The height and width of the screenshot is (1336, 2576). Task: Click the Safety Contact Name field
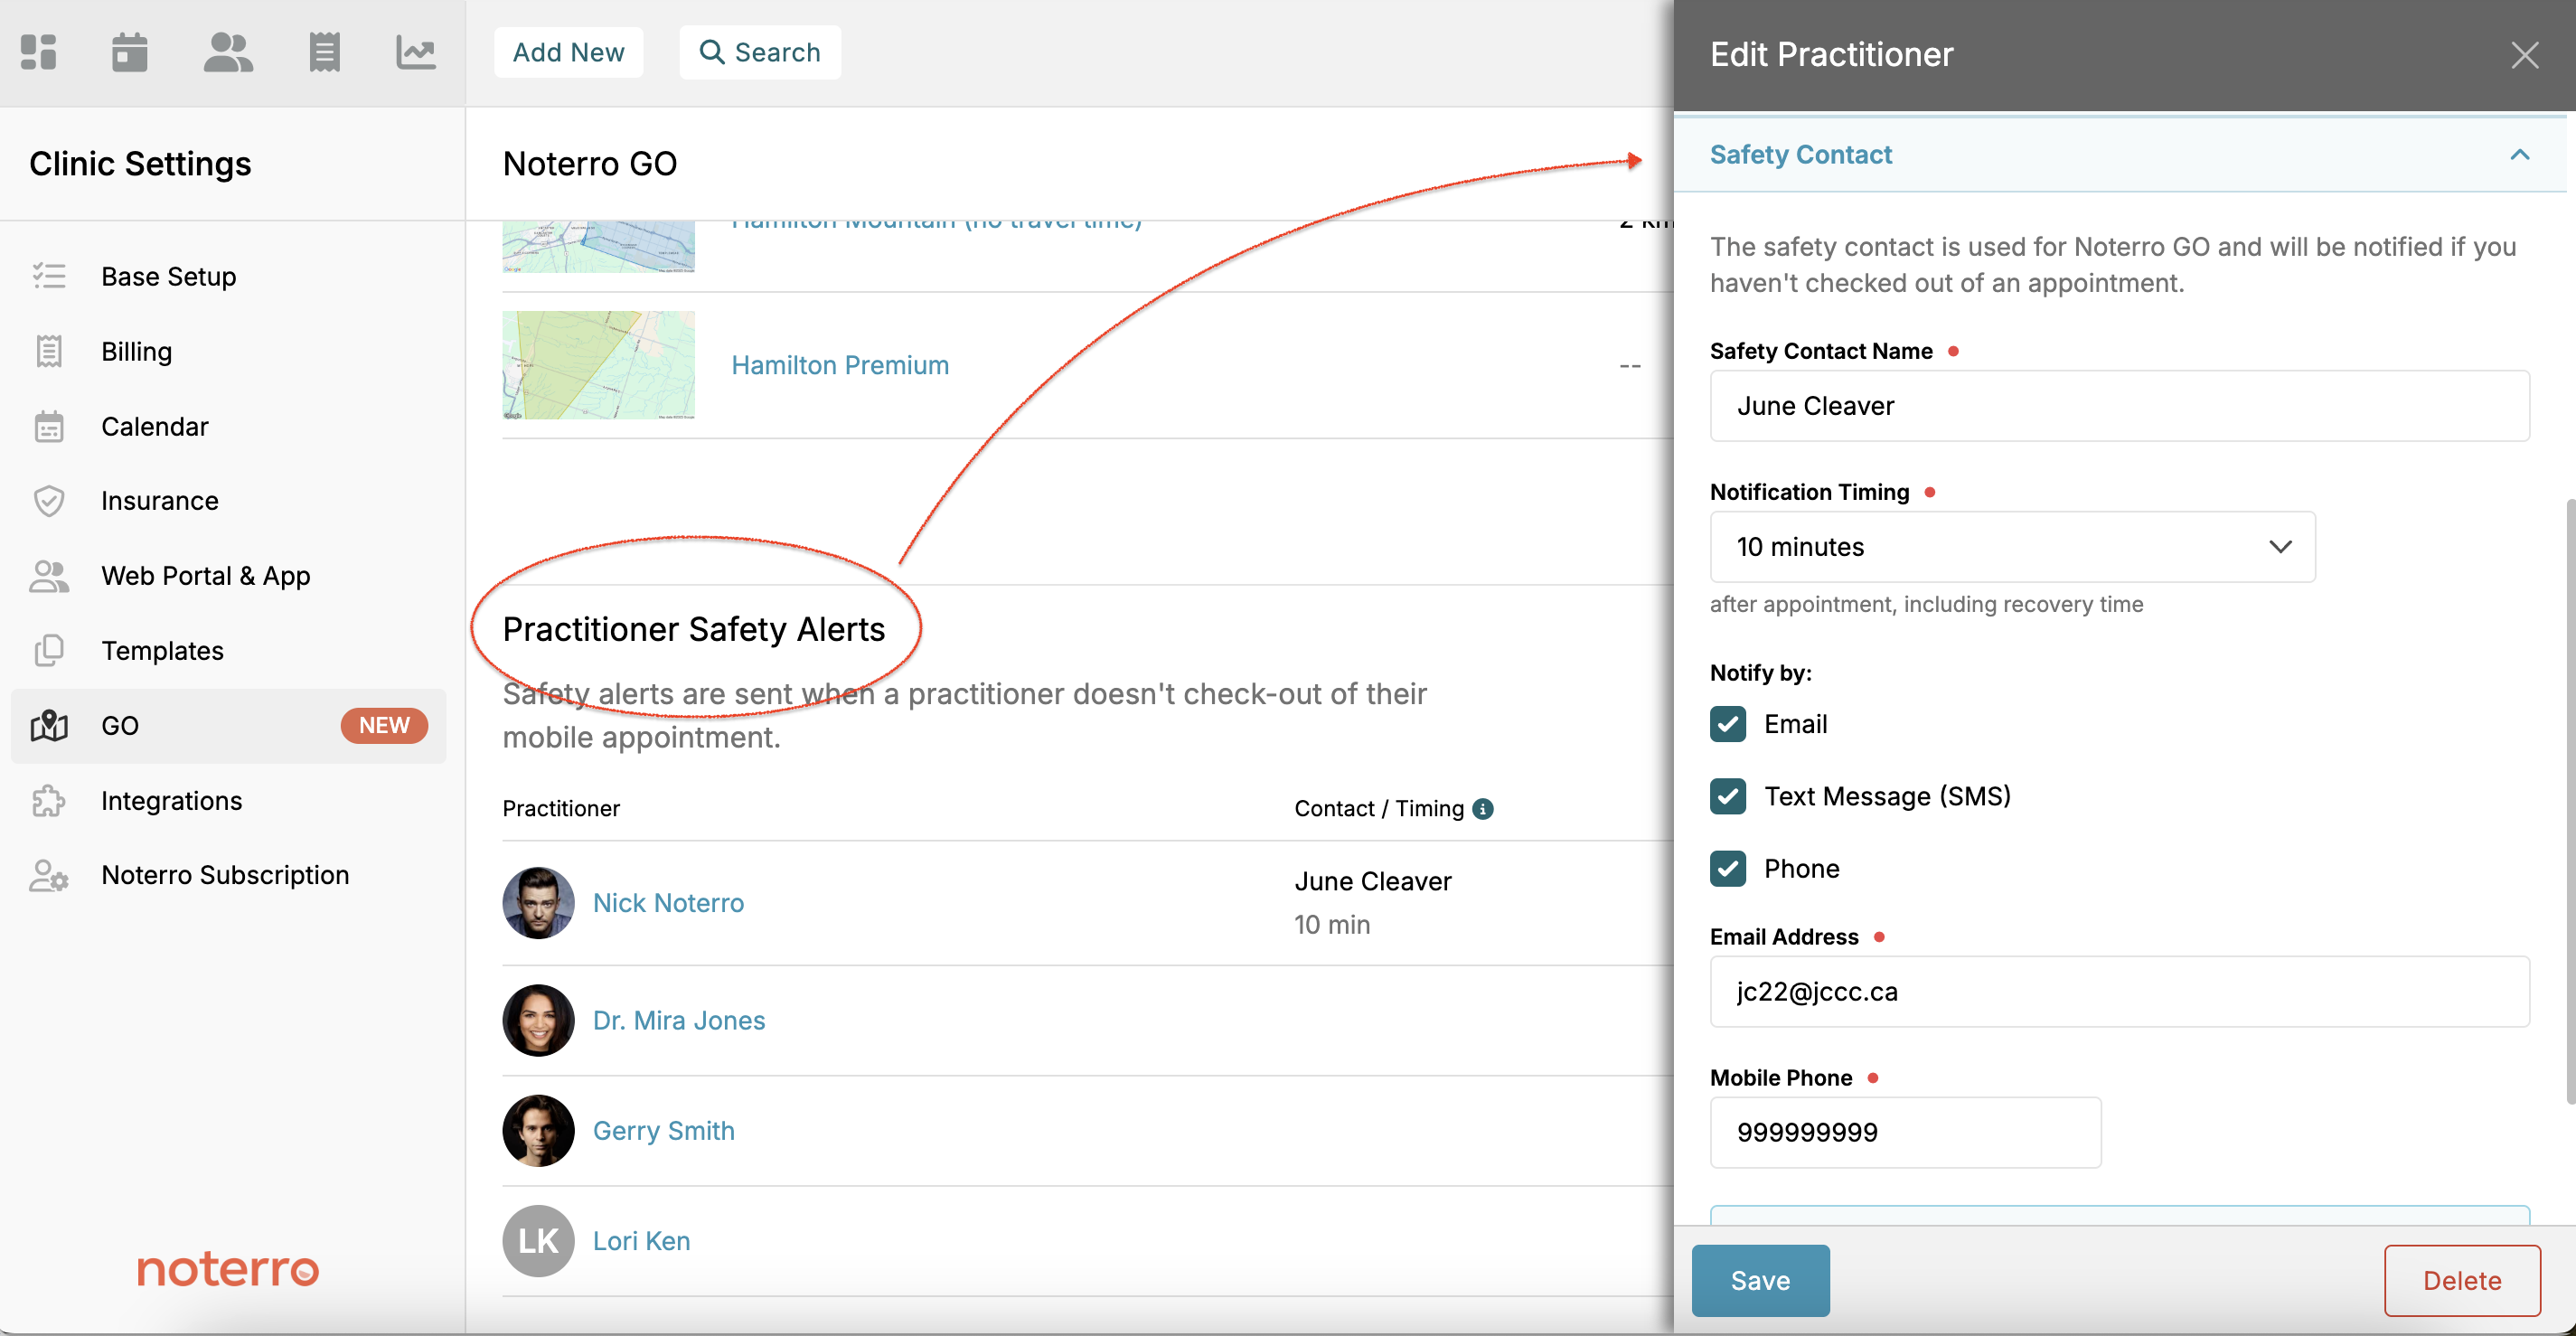tap(2118, 406)
